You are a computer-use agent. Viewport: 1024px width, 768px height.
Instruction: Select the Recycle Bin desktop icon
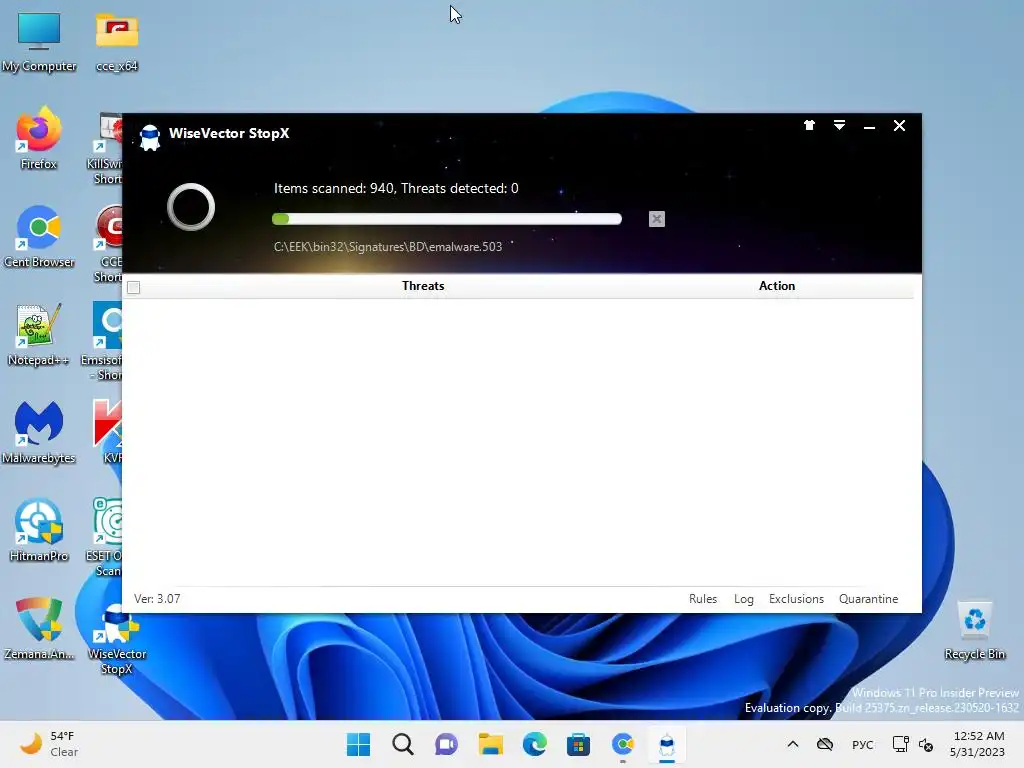tap(974, 630)
